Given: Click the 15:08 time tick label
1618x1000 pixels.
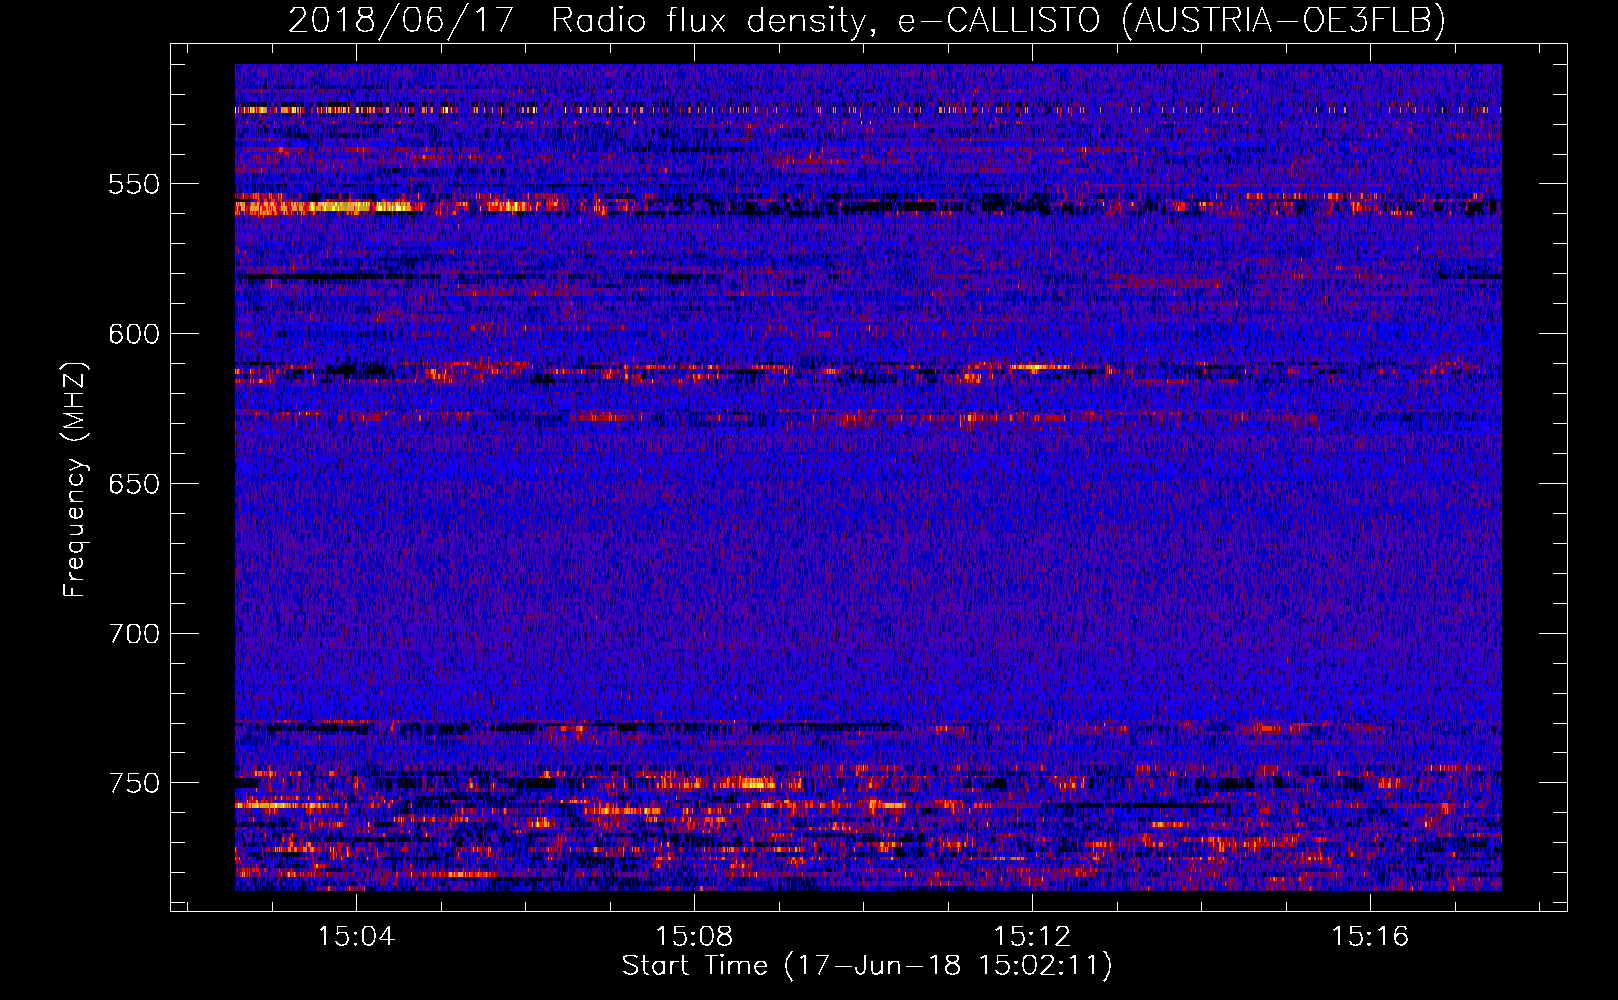Looking at the screenshot, I should tap(694, 936).
